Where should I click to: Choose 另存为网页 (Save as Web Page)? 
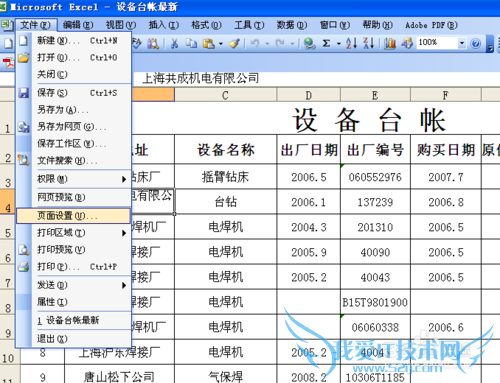(73, 127)
